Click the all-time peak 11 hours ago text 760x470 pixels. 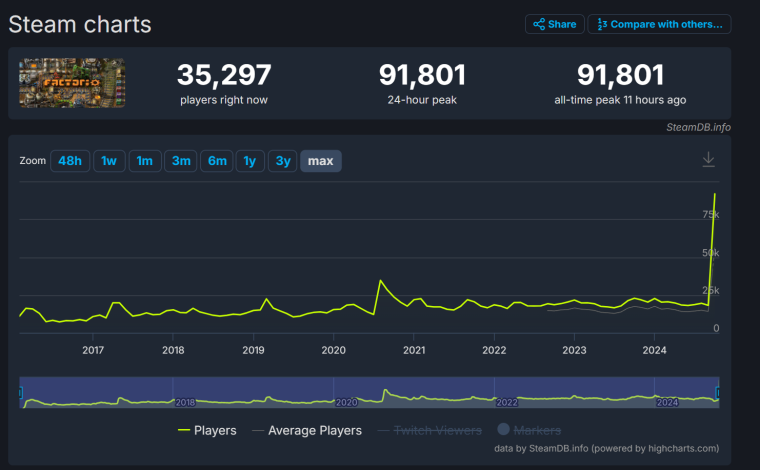click(620, 100)
